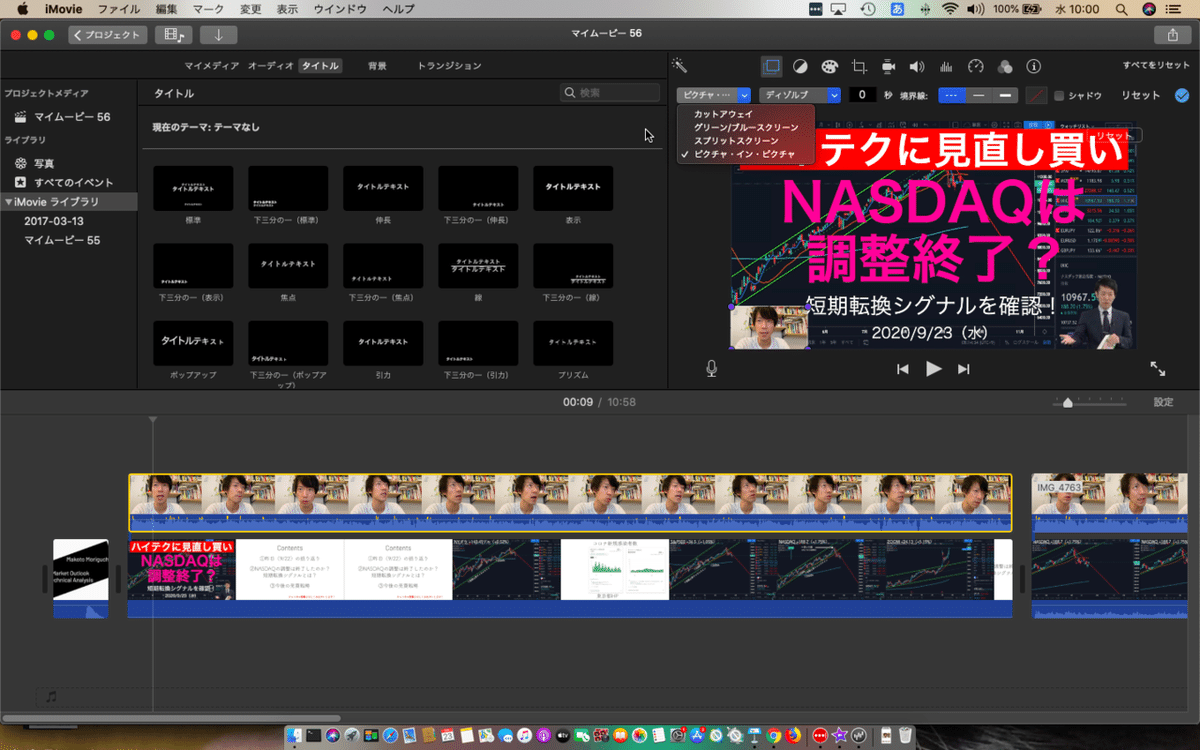Open Finder from the Dock
The width and height of the screenshot is (1200, 750).
coord(294,735)
